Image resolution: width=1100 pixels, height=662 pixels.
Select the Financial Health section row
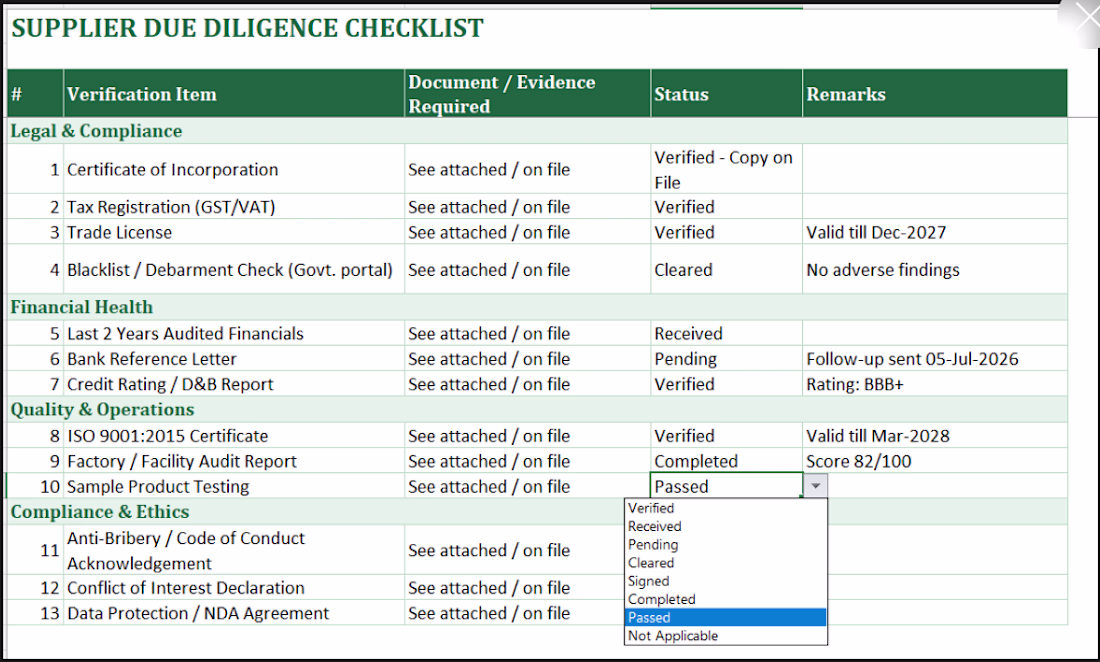pos(537,307)
